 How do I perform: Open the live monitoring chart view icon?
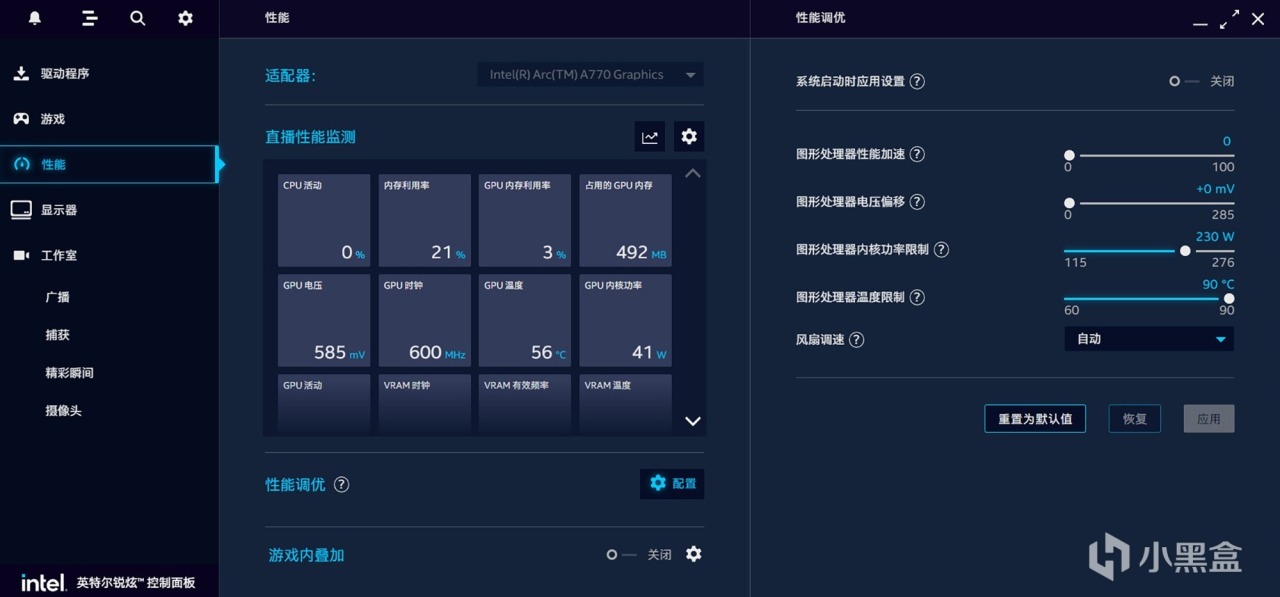[x=650, y=137]
